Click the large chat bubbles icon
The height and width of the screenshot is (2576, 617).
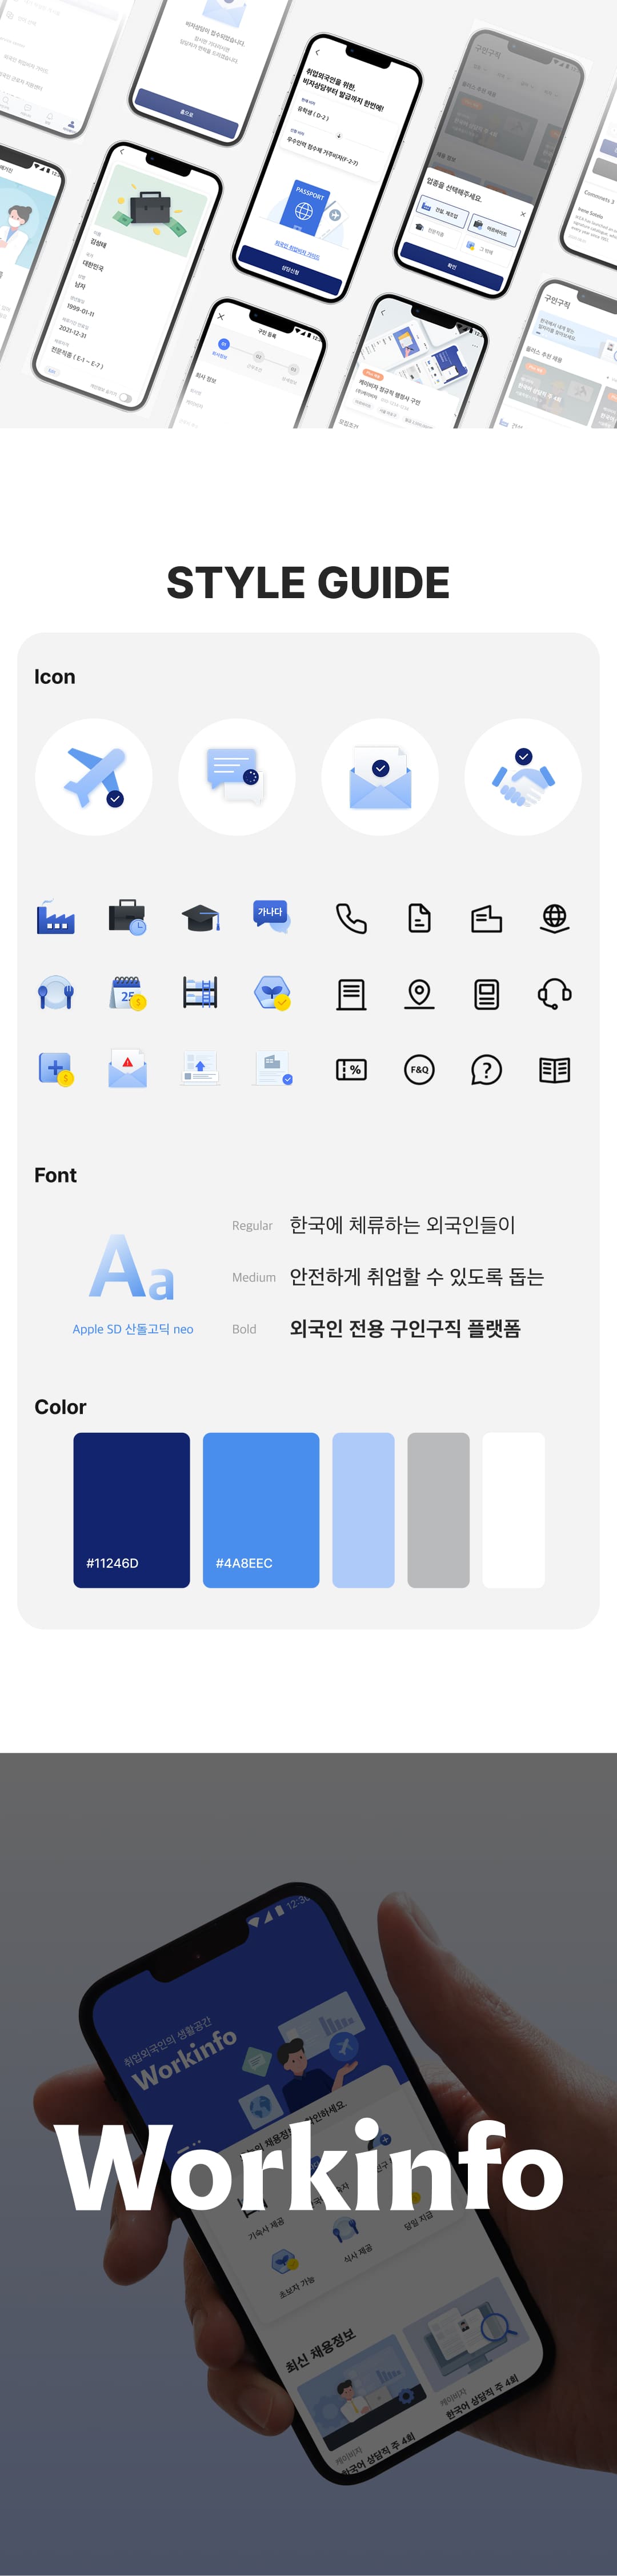click(237, 777)
